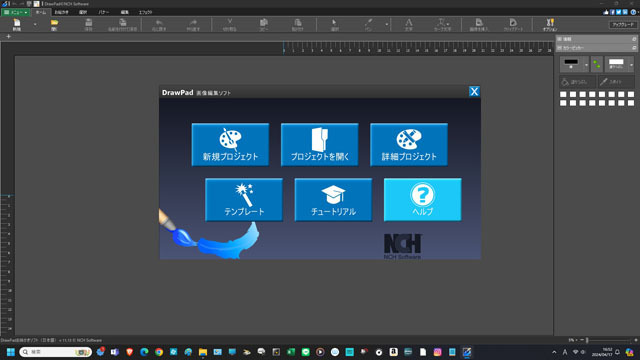Collapse the Color Picker panel header
Screen dimensions: 640x360
(596, 48)
